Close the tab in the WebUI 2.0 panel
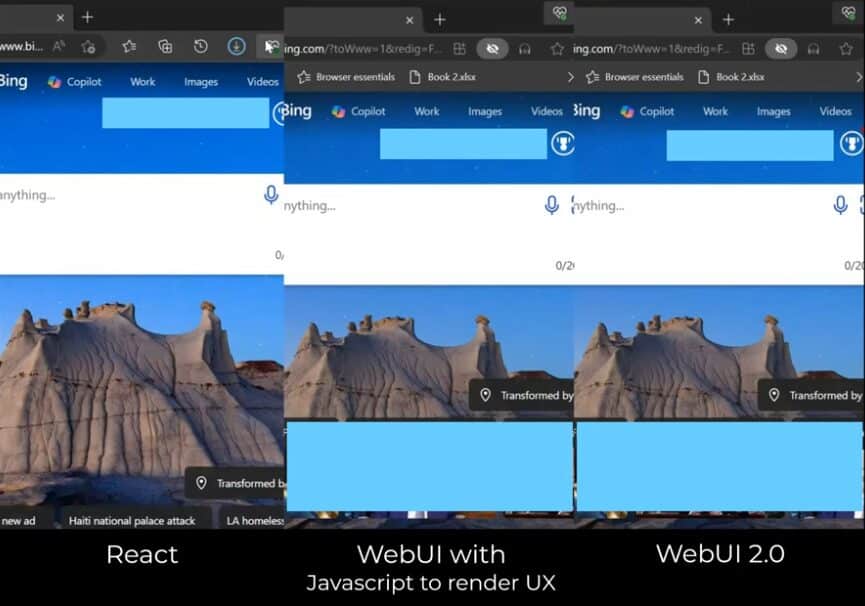The image size is (865, 606). coord(698,20)
